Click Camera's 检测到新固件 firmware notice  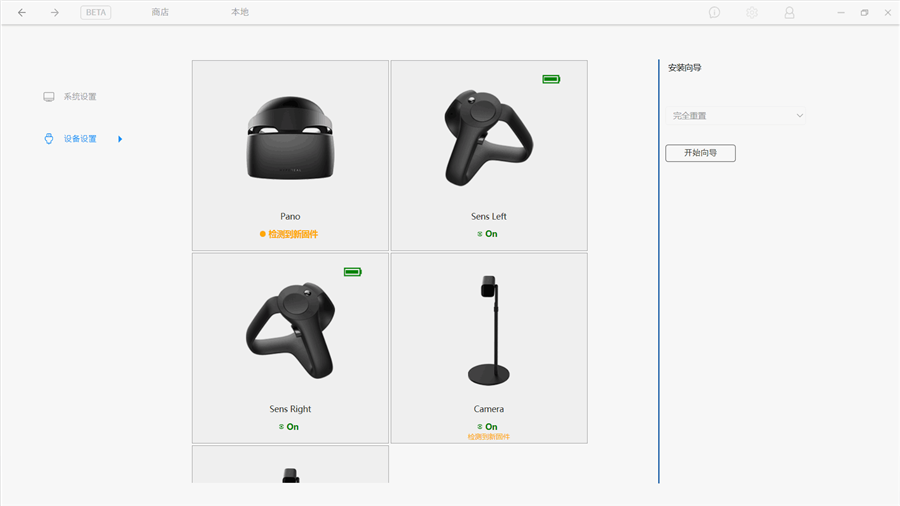pos(489,437)
